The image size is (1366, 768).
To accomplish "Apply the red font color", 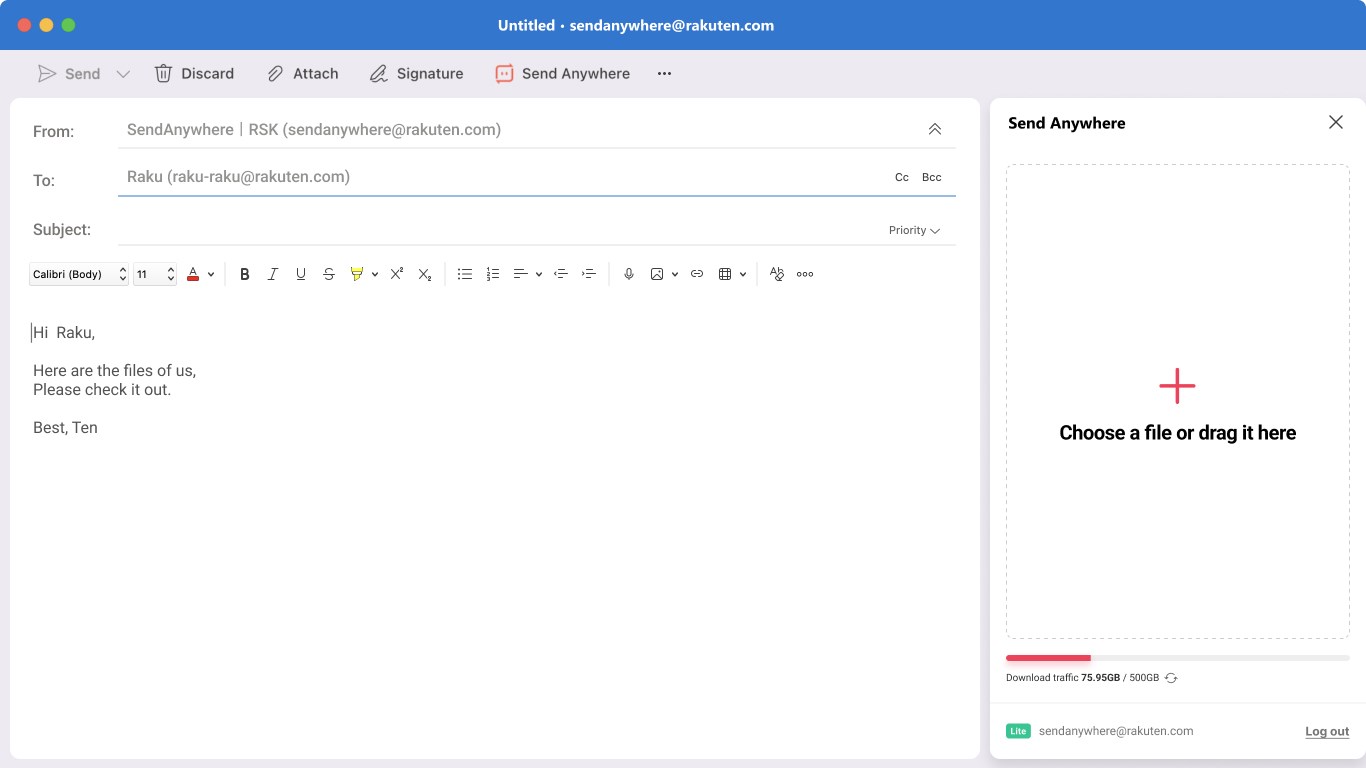I will 193,274.
